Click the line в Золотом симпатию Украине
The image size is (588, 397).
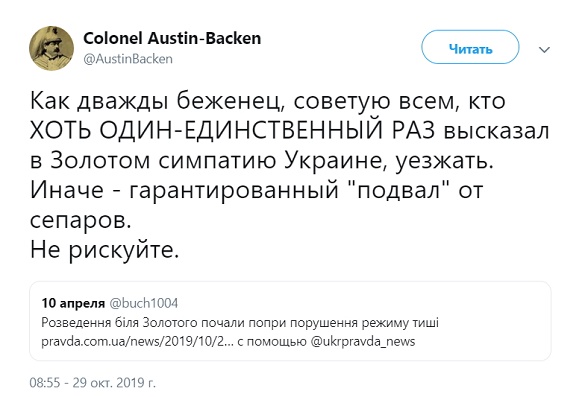(x=208, y=160)
